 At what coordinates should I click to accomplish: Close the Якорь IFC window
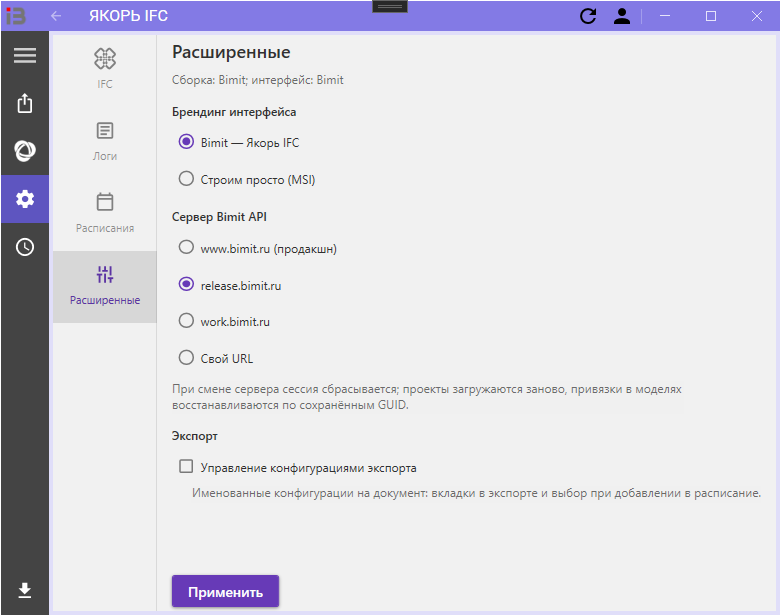757,16
